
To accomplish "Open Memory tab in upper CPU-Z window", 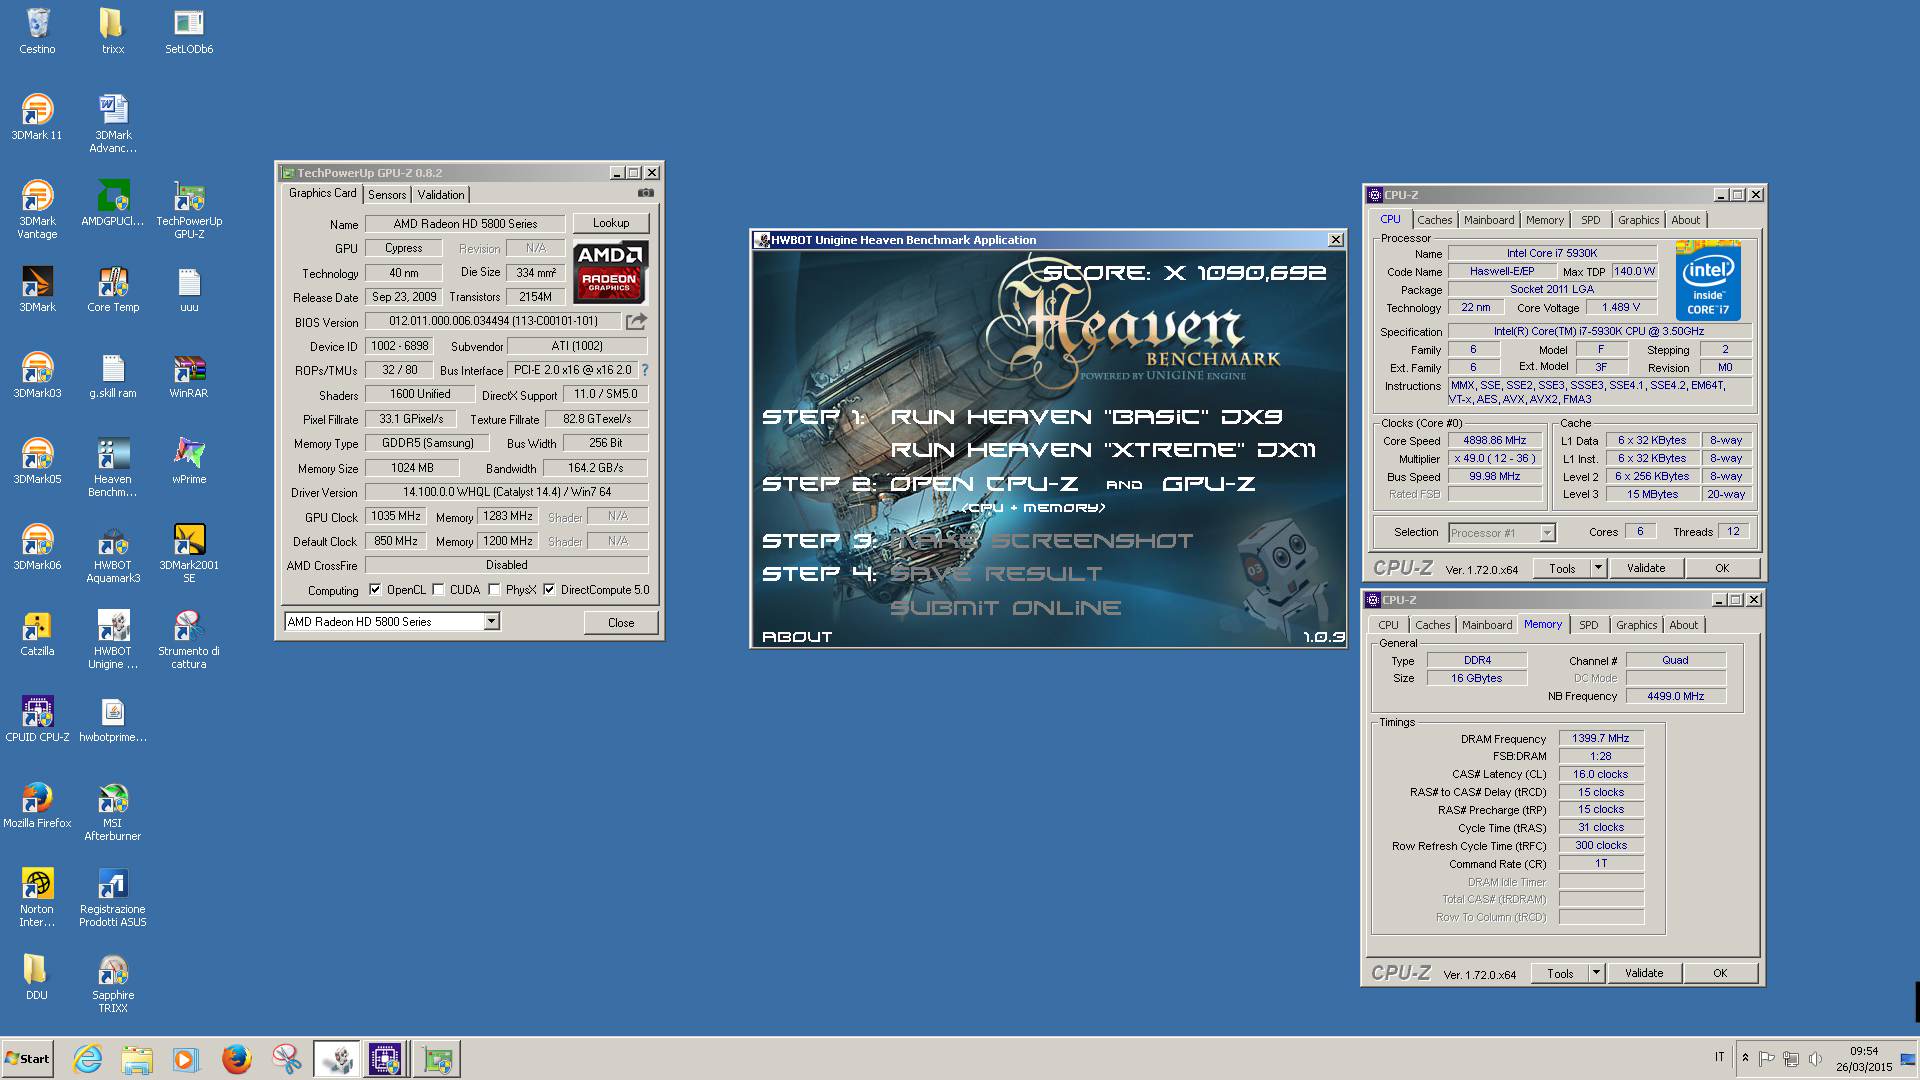I will (x=1544, y=220).
